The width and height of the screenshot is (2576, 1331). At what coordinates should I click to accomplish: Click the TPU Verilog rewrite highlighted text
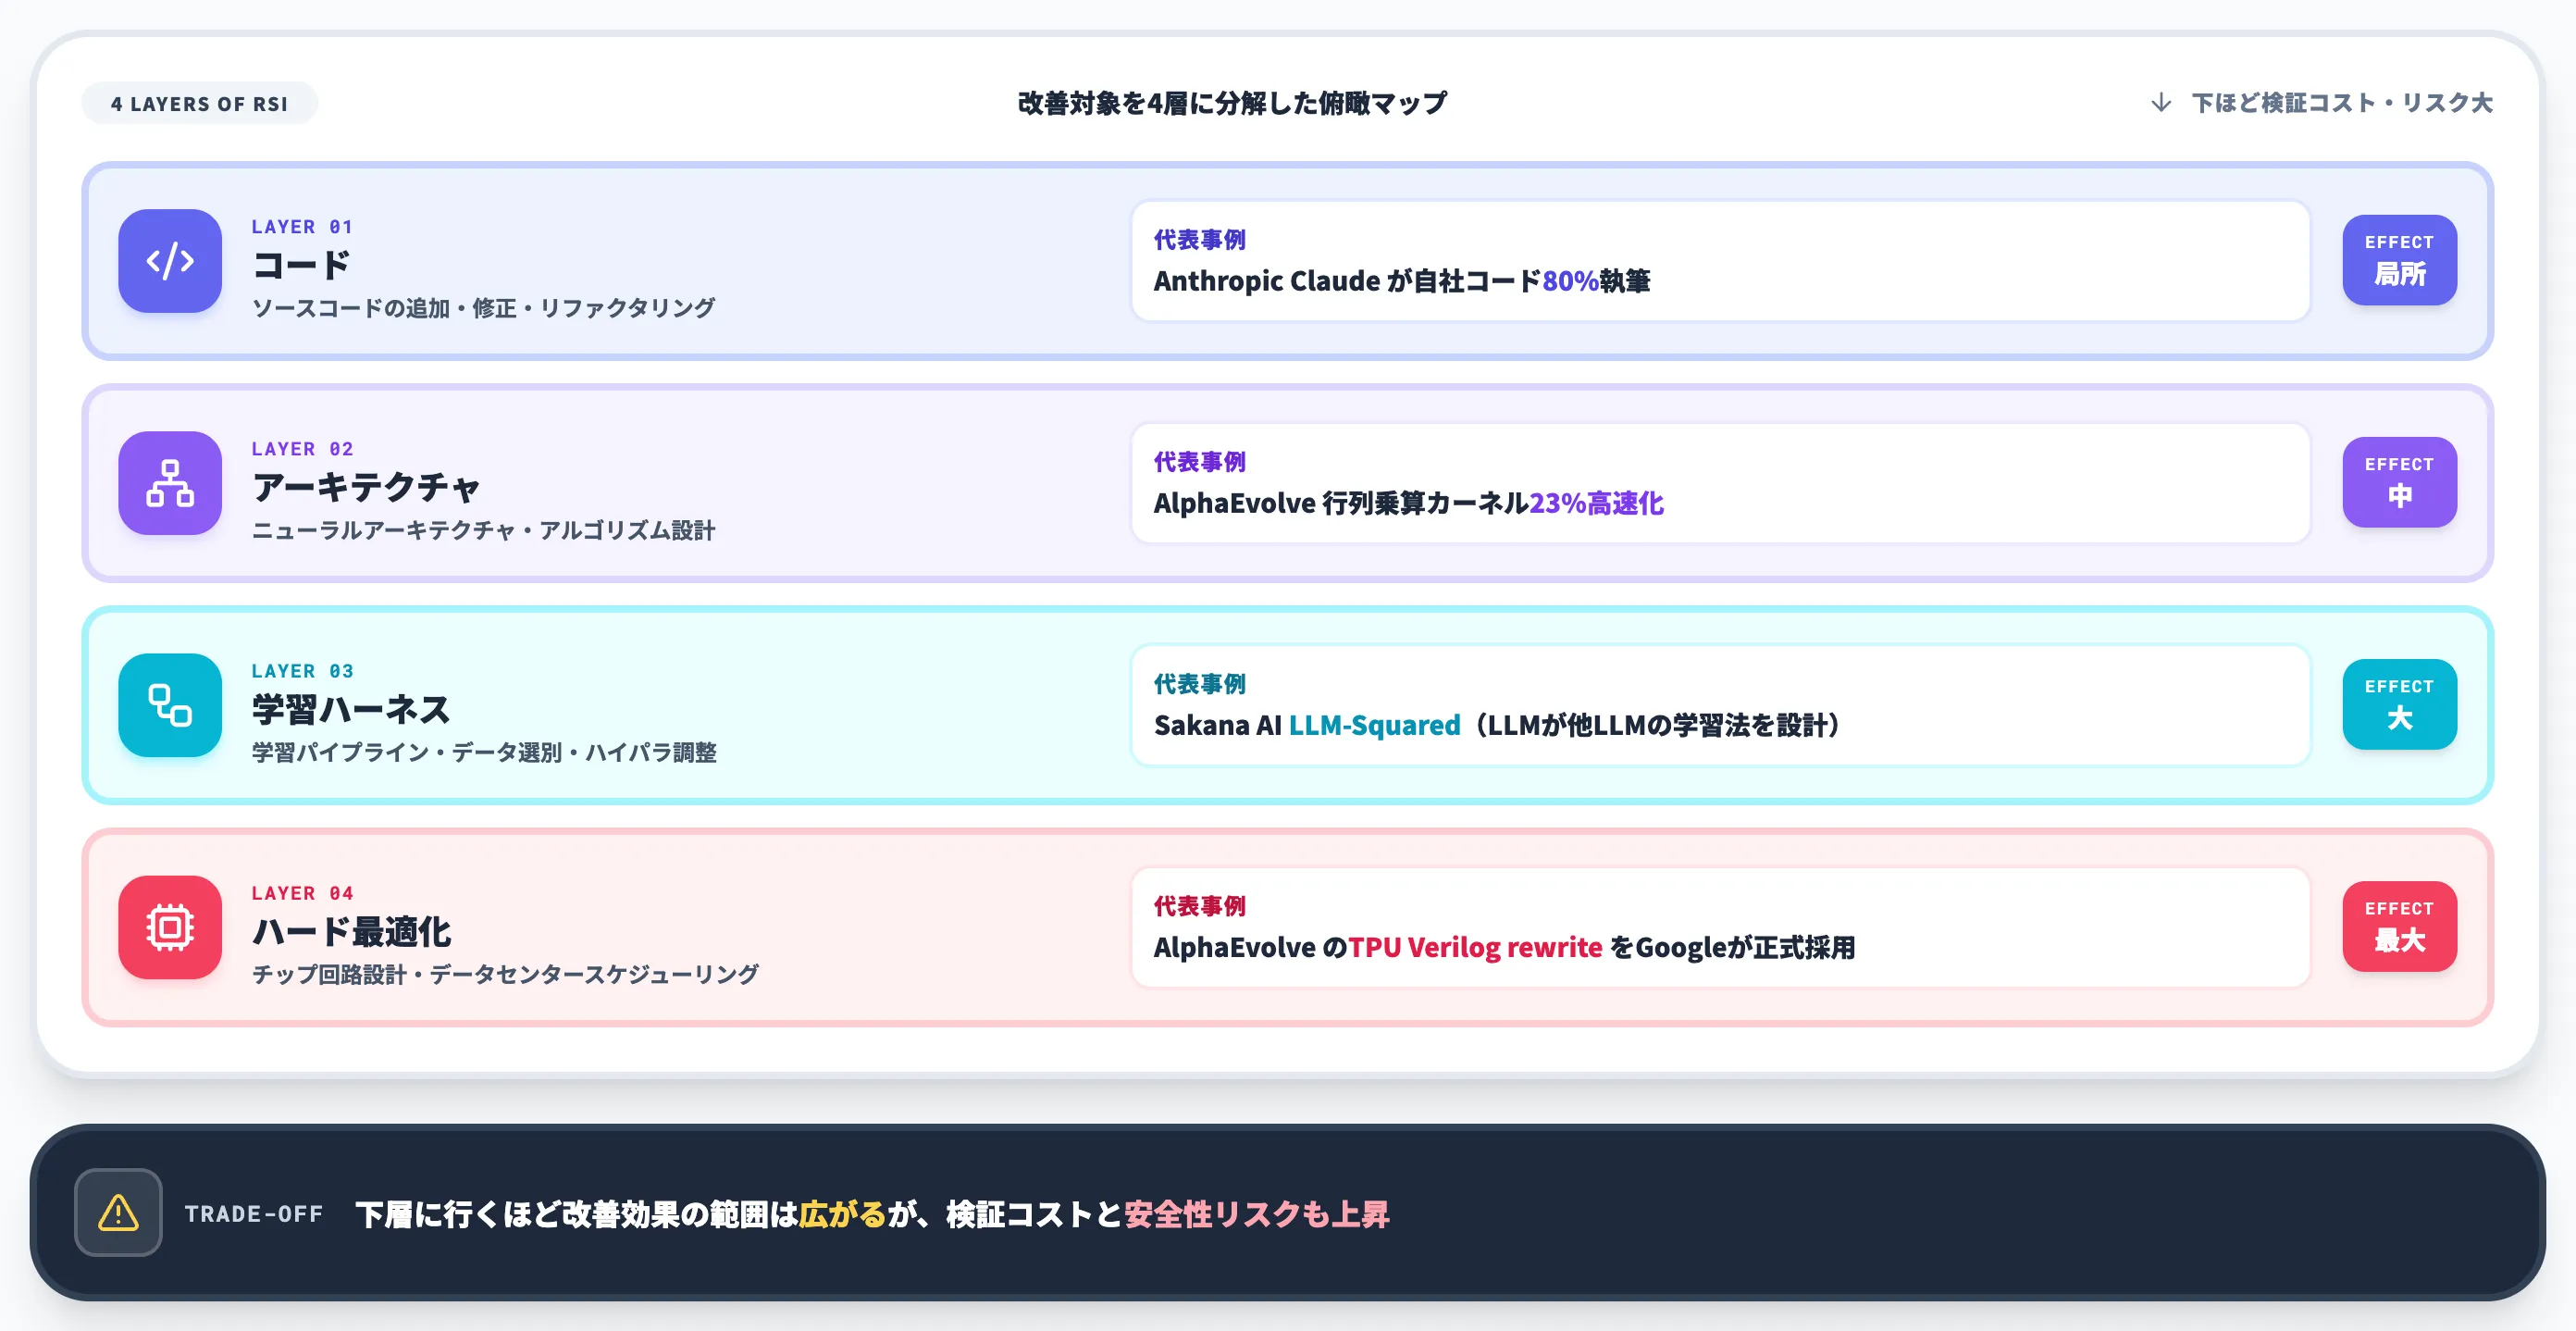1475,947
